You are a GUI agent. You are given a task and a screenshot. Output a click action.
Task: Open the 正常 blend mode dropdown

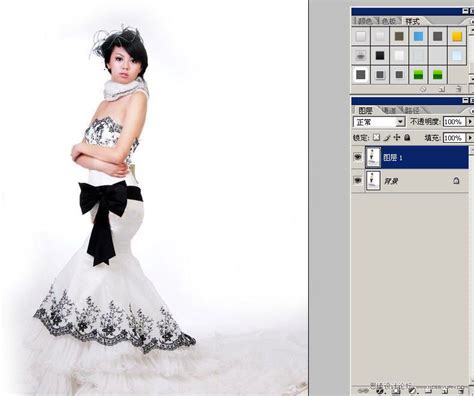point(379,122)
